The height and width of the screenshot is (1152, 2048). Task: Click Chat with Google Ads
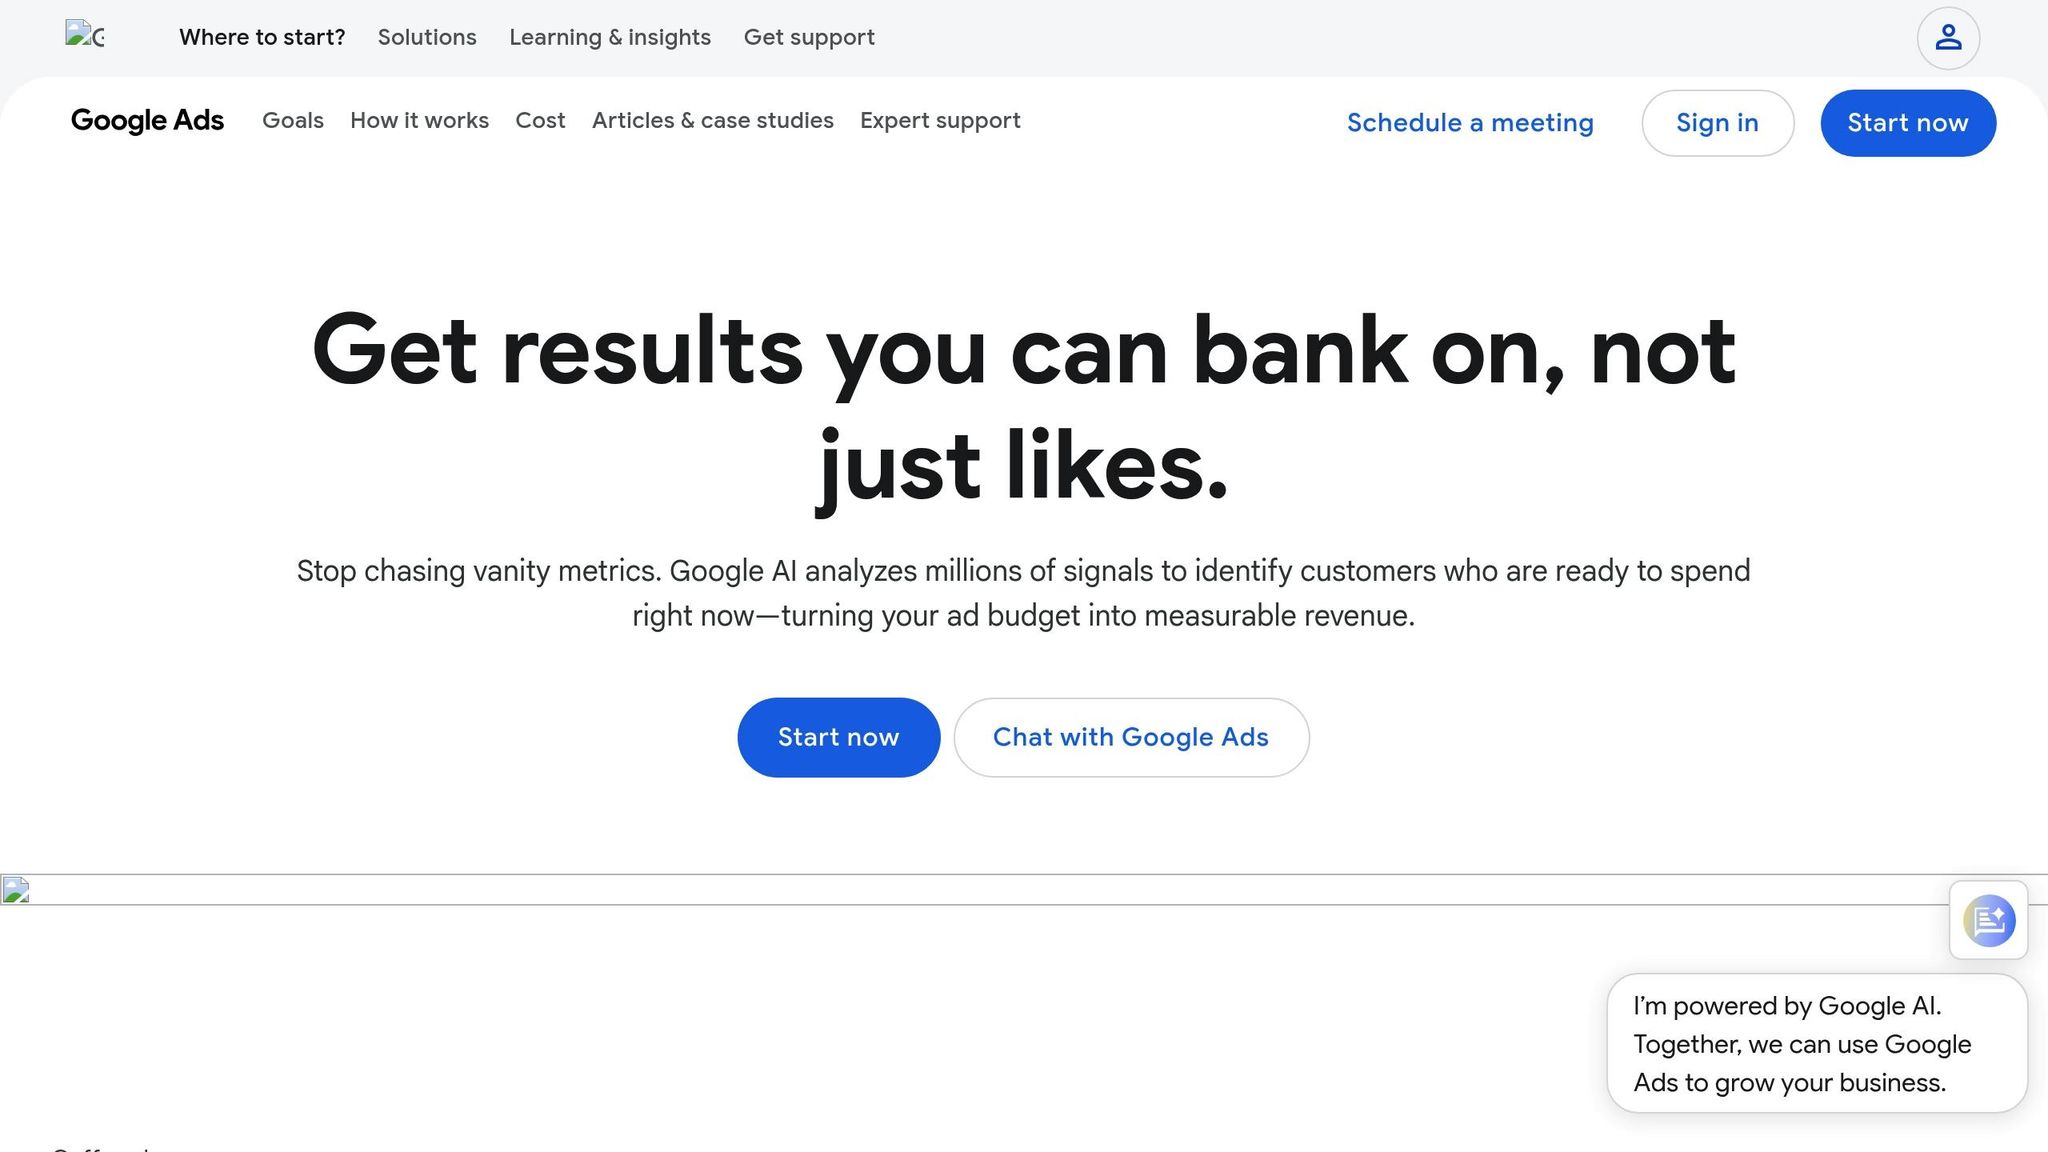click(1131, 737)
